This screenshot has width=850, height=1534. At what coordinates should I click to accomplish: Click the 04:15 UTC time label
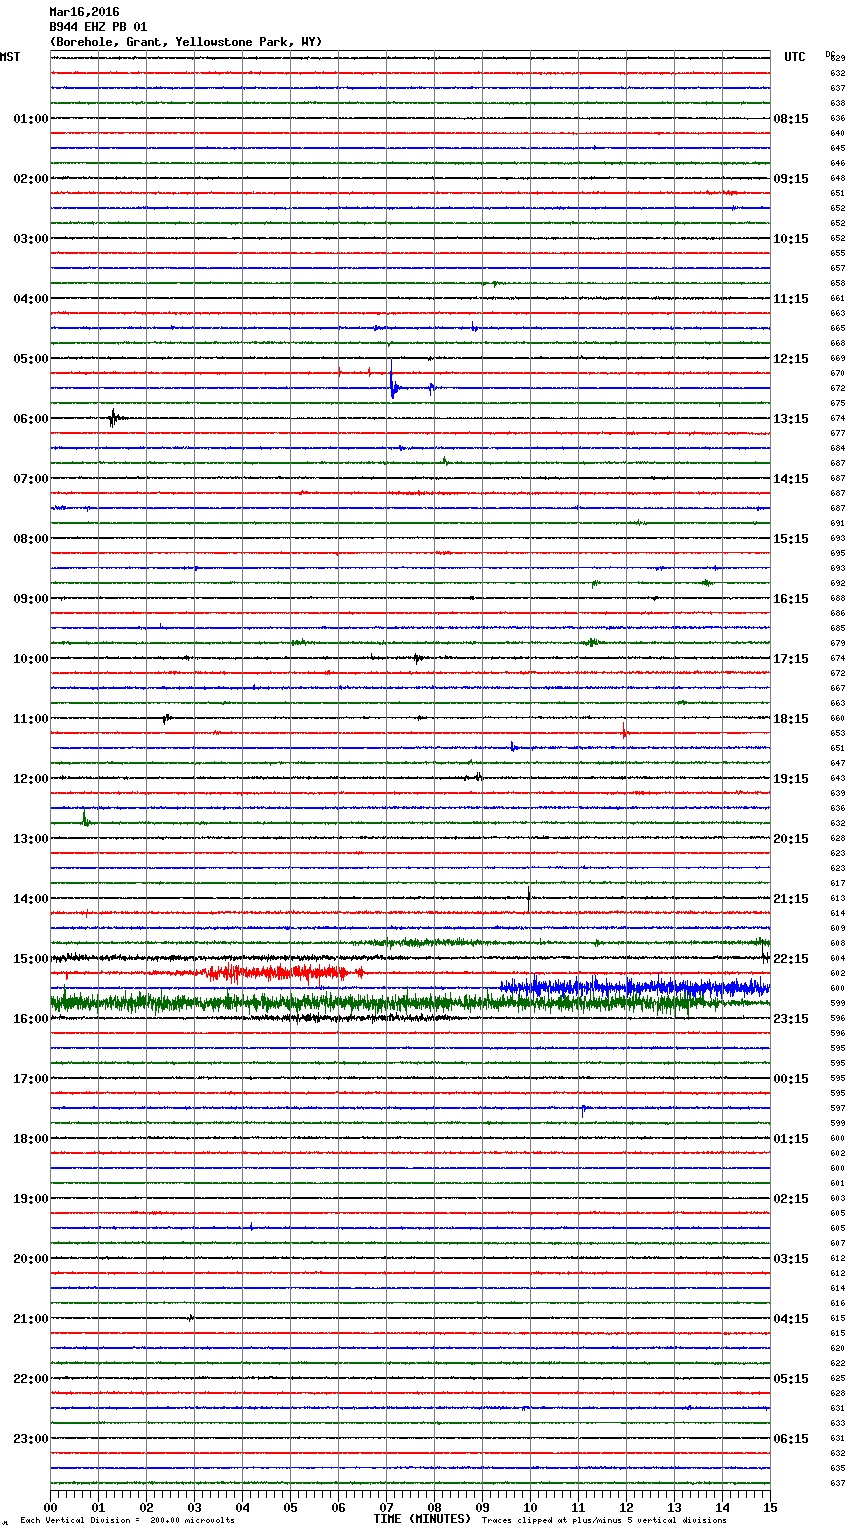(791, 1319)
